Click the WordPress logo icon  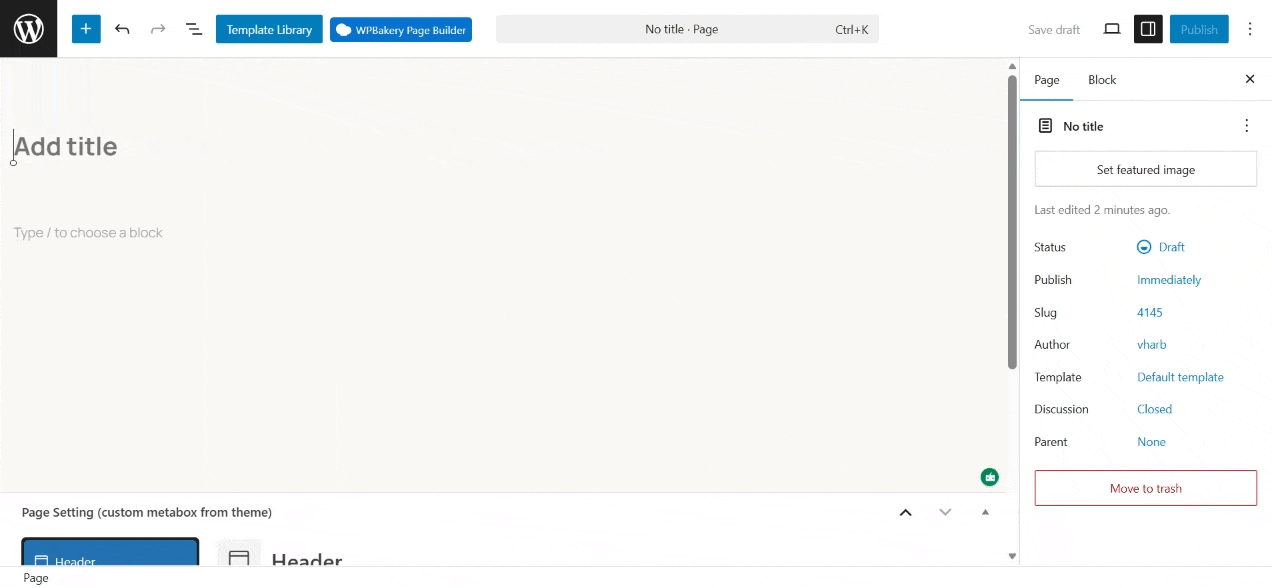coord(28,28)
